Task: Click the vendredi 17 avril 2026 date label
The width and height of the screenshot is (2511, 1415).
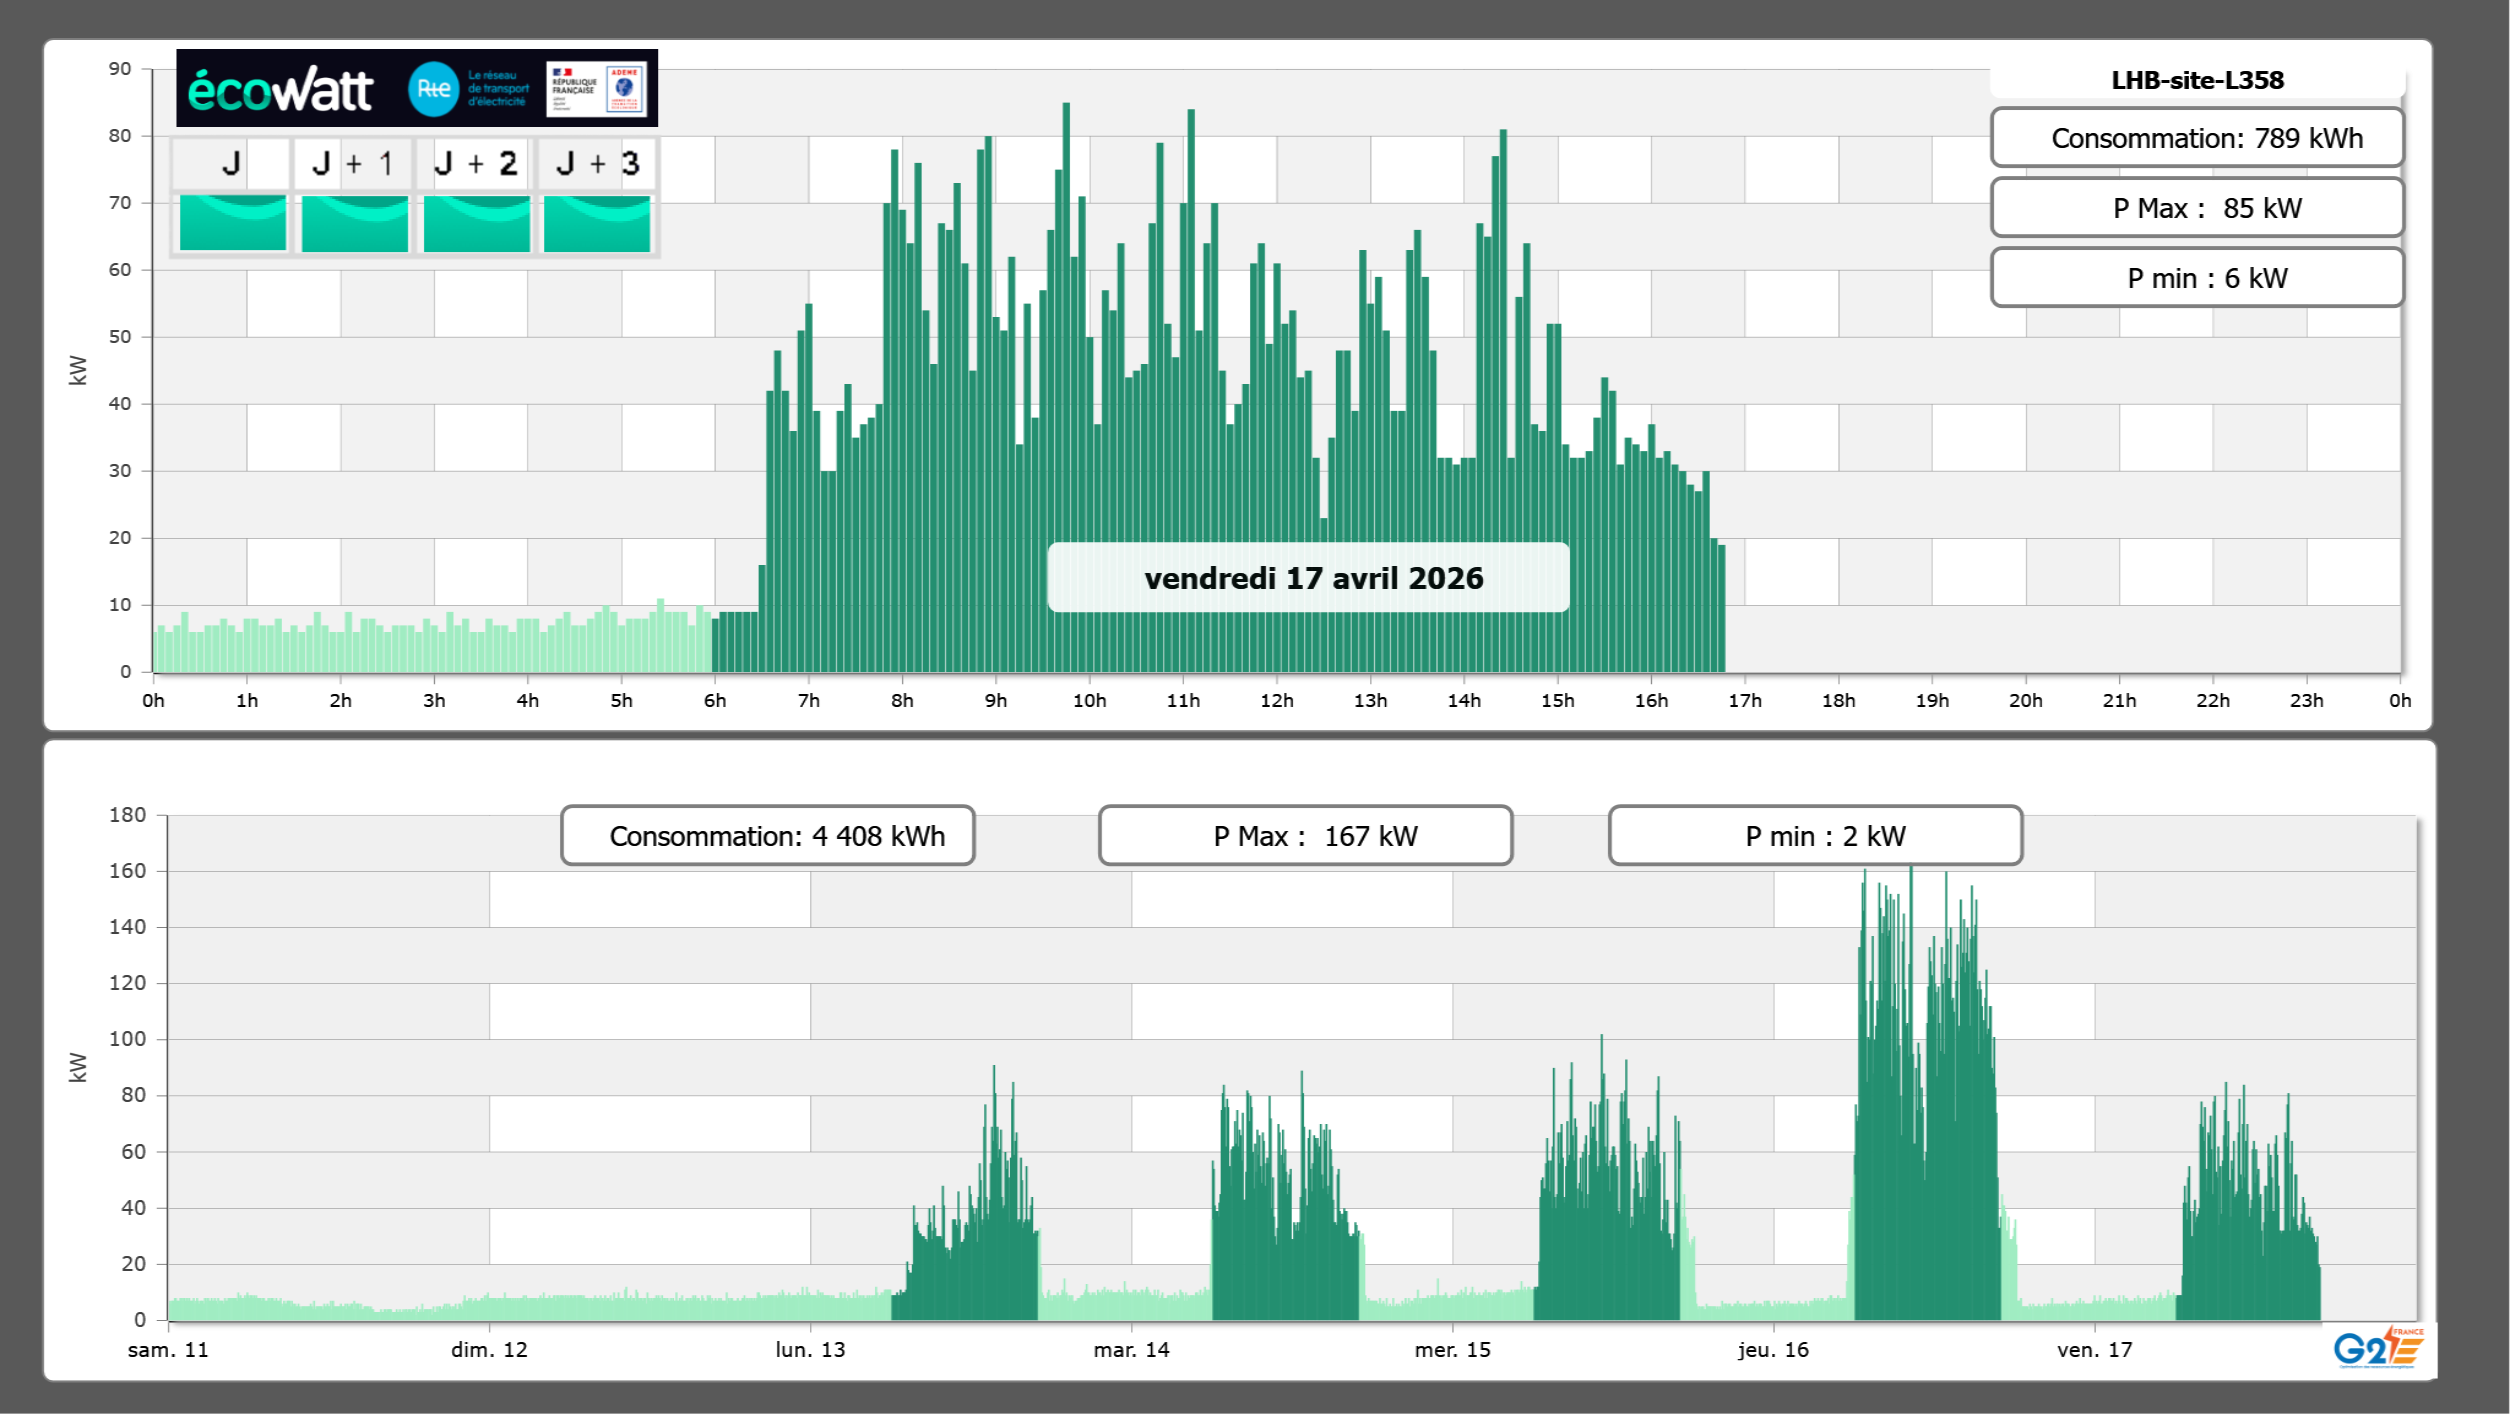Action: pyautogui.click(x=1308, y=578)
